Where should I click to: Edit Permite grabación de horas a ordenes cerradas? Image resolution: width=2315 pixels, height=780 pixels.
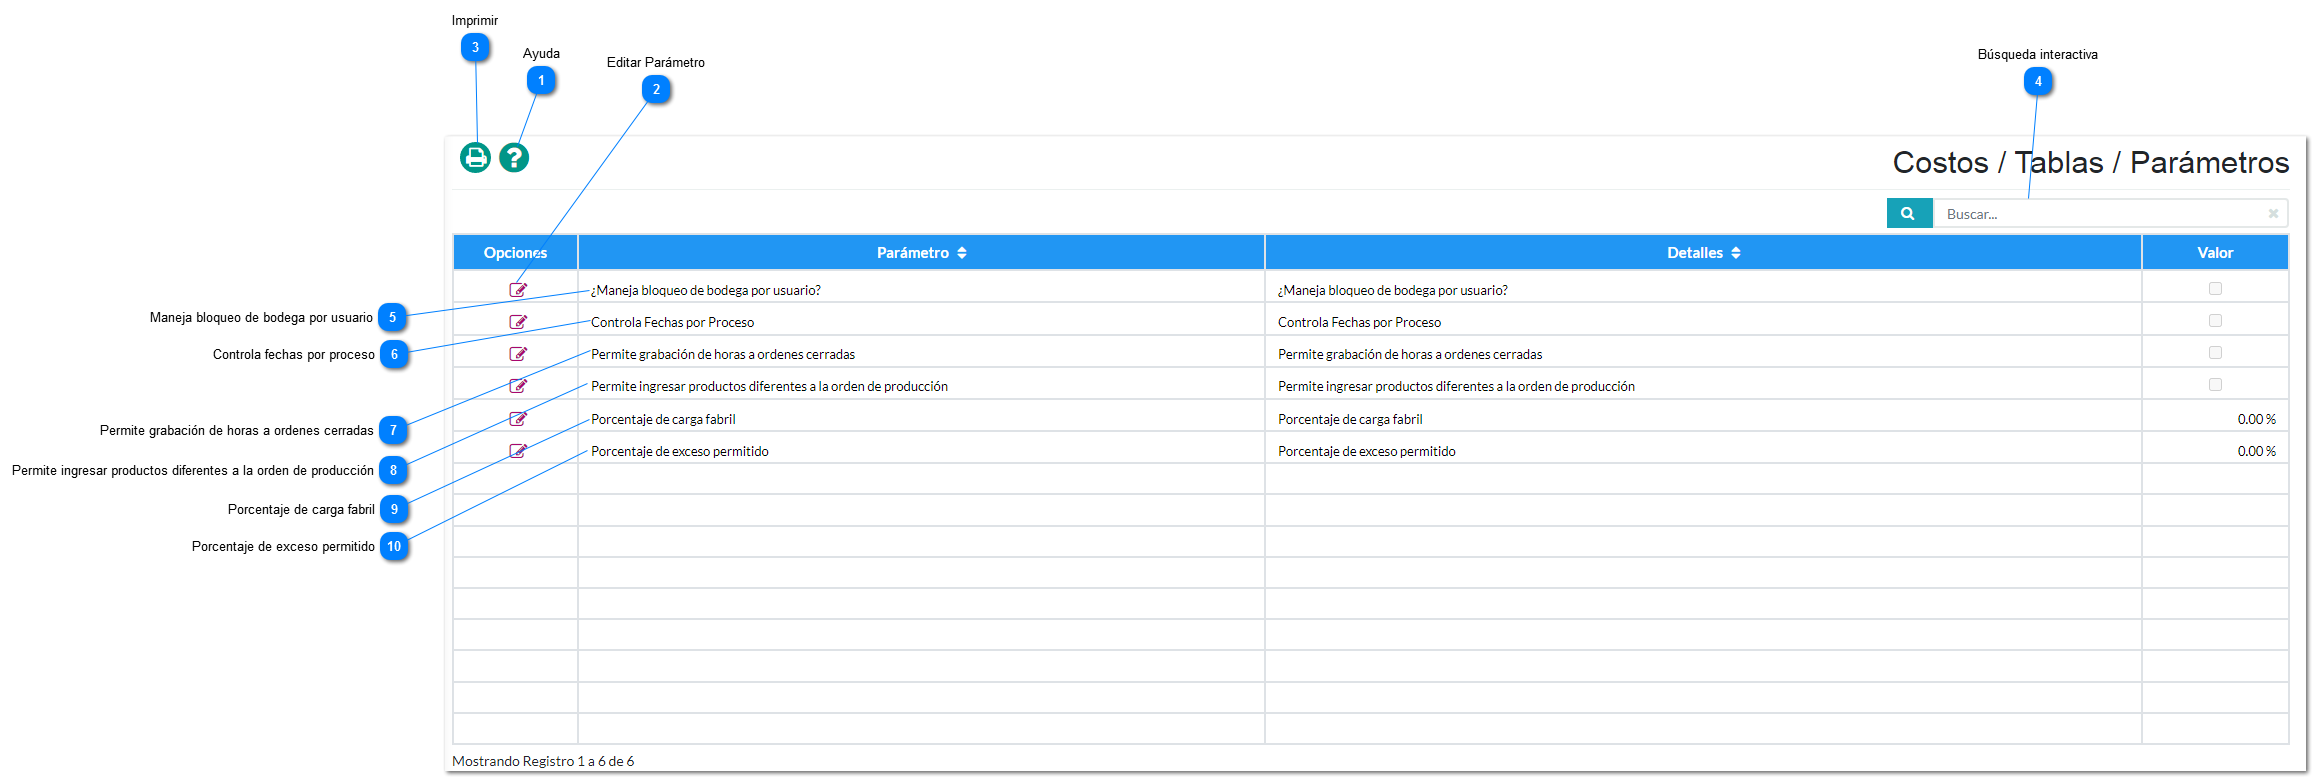coord(518,354)
